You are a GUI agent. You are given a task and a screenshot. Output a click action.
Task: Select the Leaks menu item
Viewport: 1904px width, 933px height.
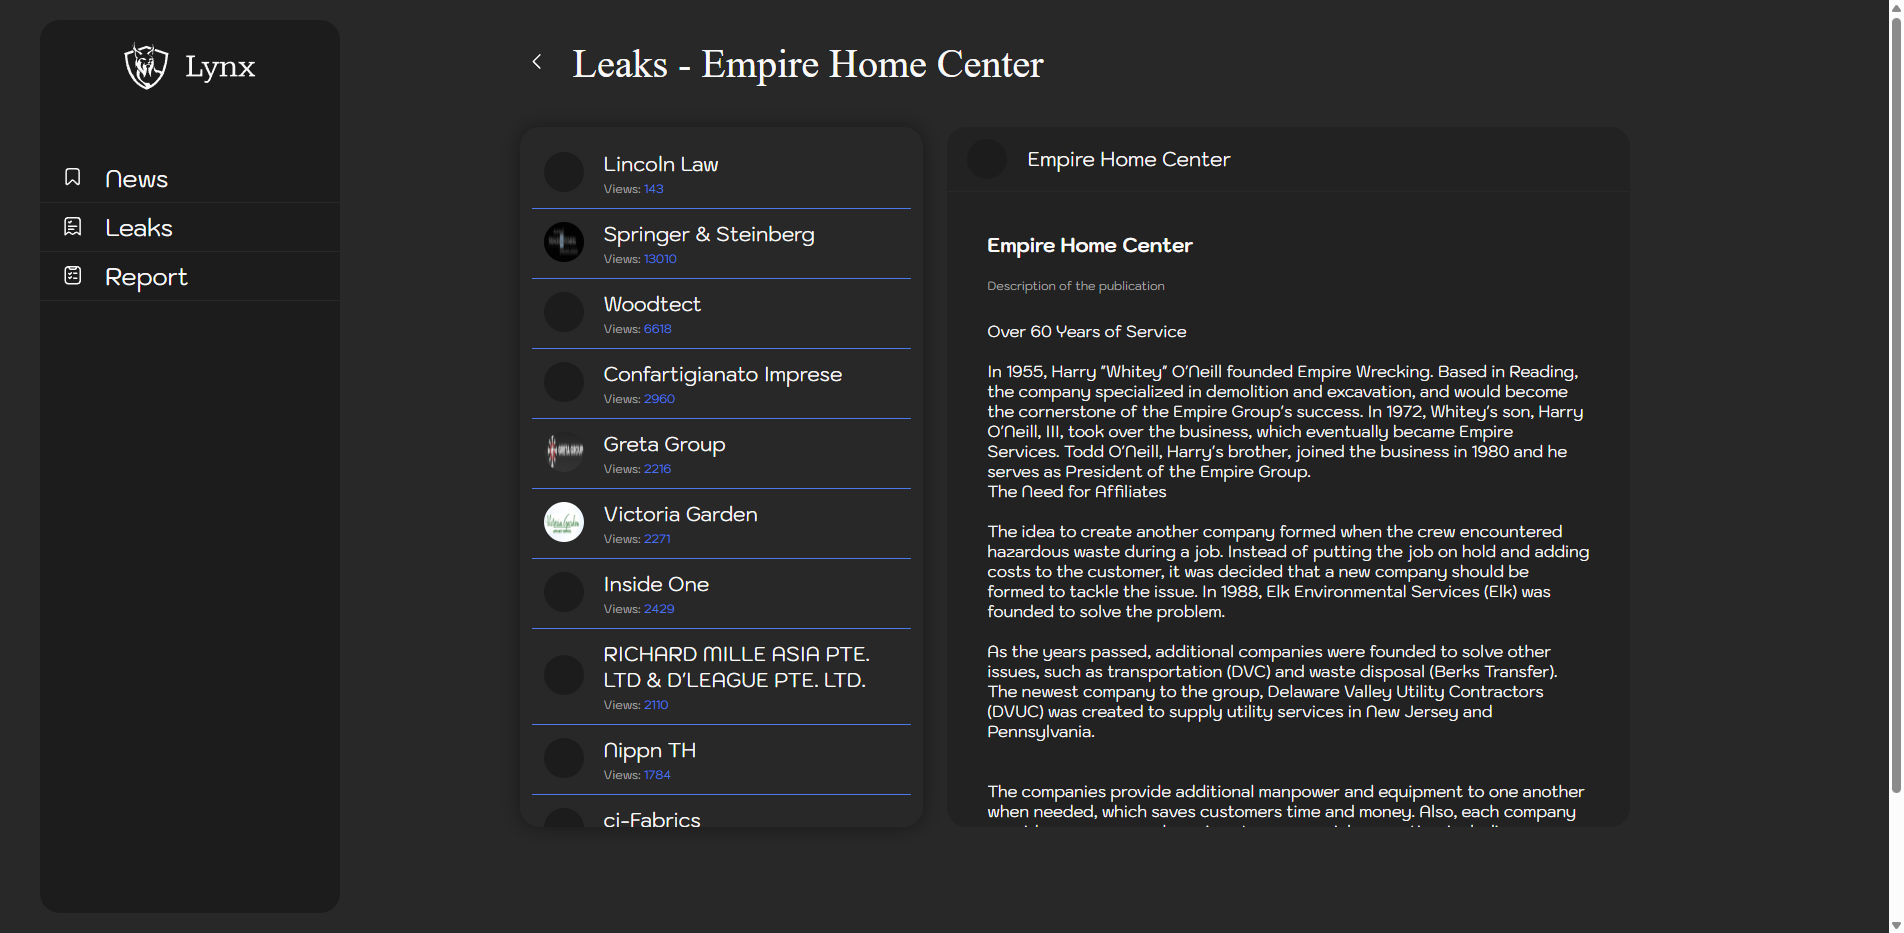139,228
